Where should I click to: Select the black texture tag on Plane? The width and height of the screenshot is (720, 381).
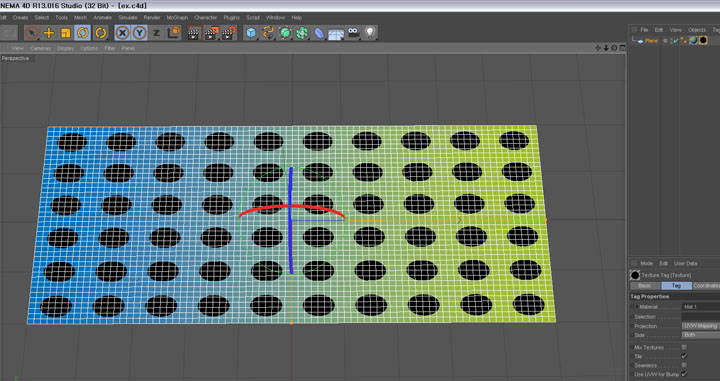point(703,40)
